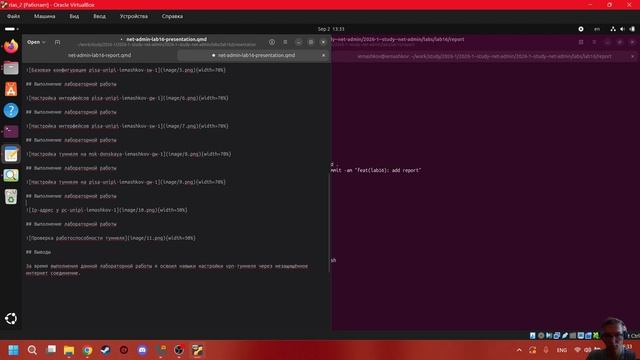Viewport: 640px width, 360px height.
Task: Click the image/8.png tunnel line in the editor
Action: coord(129,154)
